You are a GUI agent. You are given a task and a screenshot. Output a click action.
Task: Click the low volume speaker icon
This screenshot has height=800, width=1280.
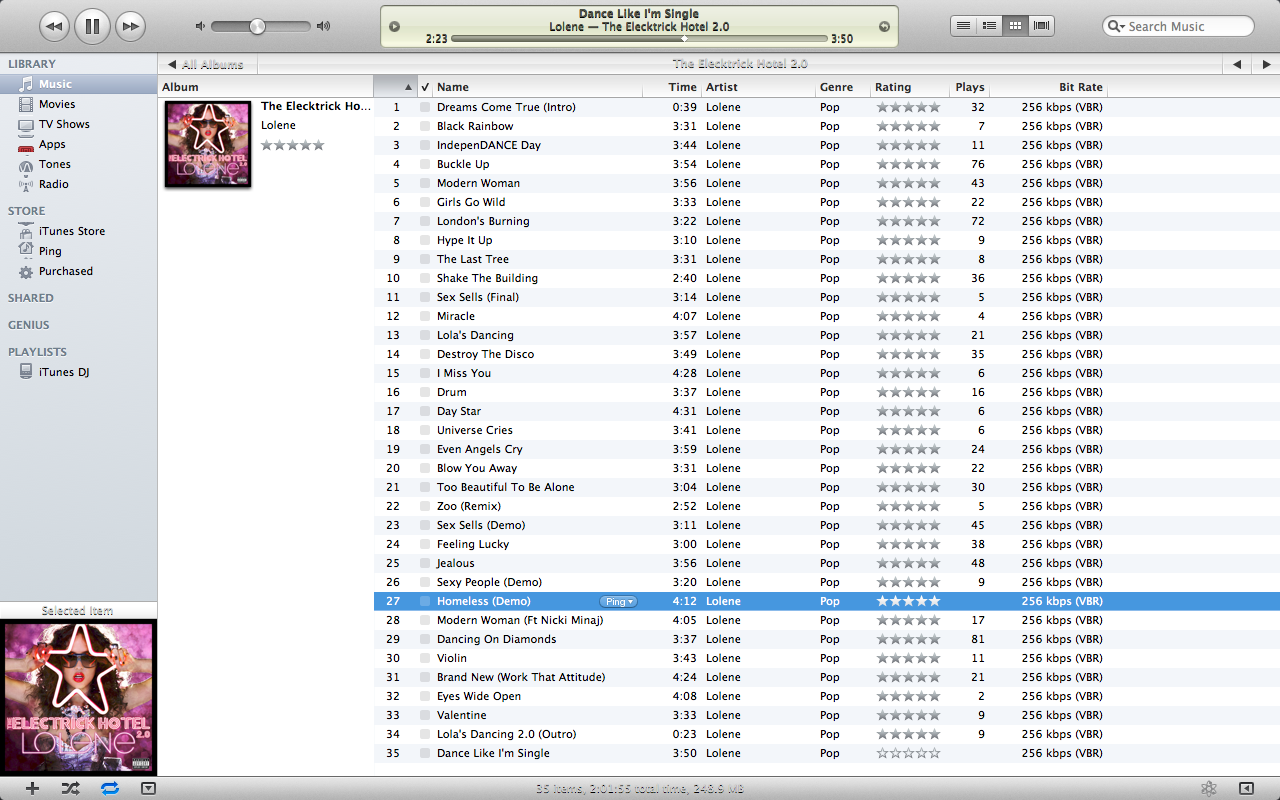coord(200,26)
